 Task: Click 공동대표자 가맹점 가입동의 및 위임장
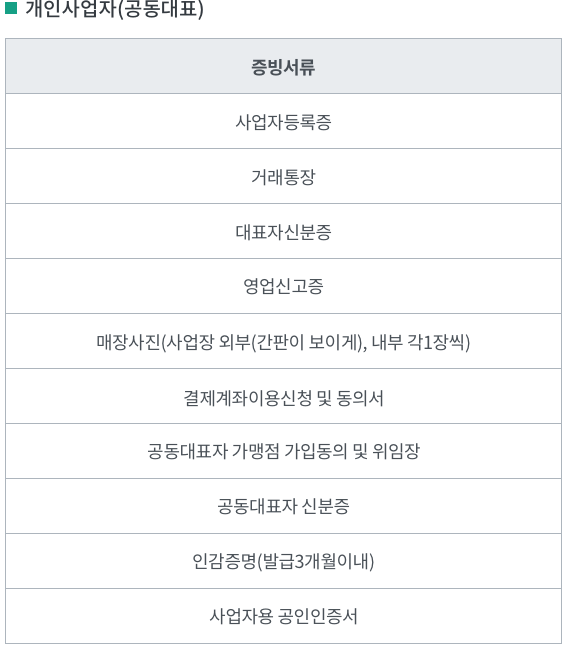(x=283, y=452)
